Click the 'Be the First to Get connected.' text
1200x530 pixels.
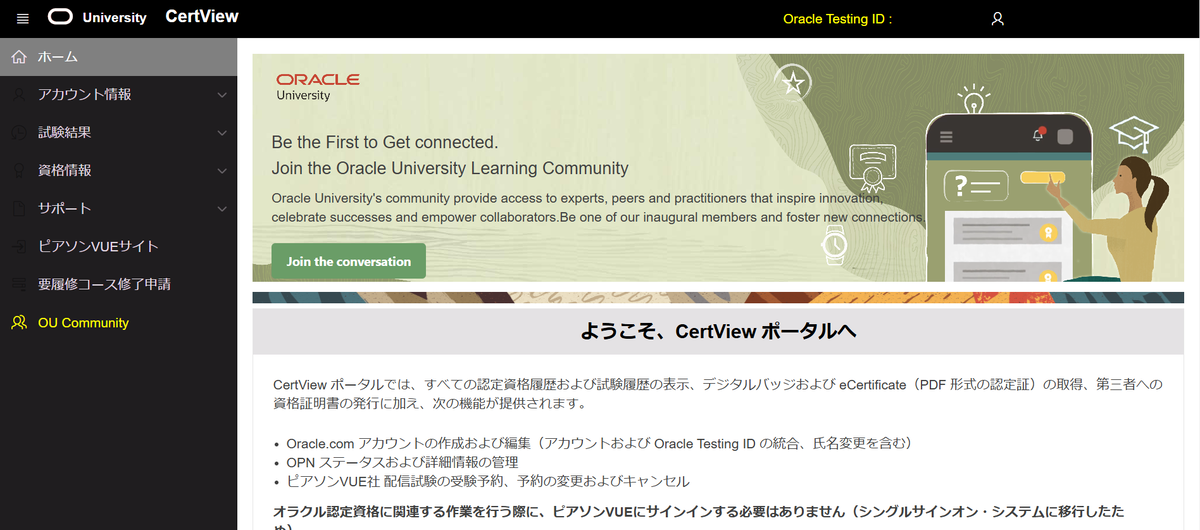[x=385, y=142]
